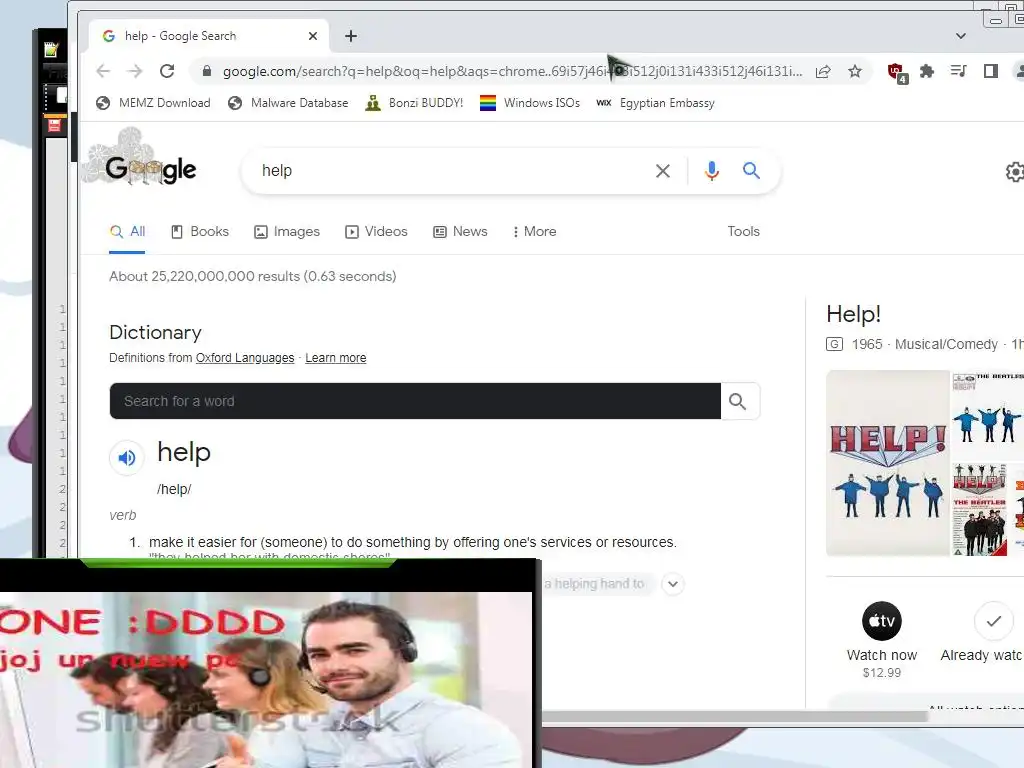Viewport: 1024px width, 768px height.
Task: Click the HELP! movie poster thumbnail
Action: pyautogui.click(x=888, y=463)
